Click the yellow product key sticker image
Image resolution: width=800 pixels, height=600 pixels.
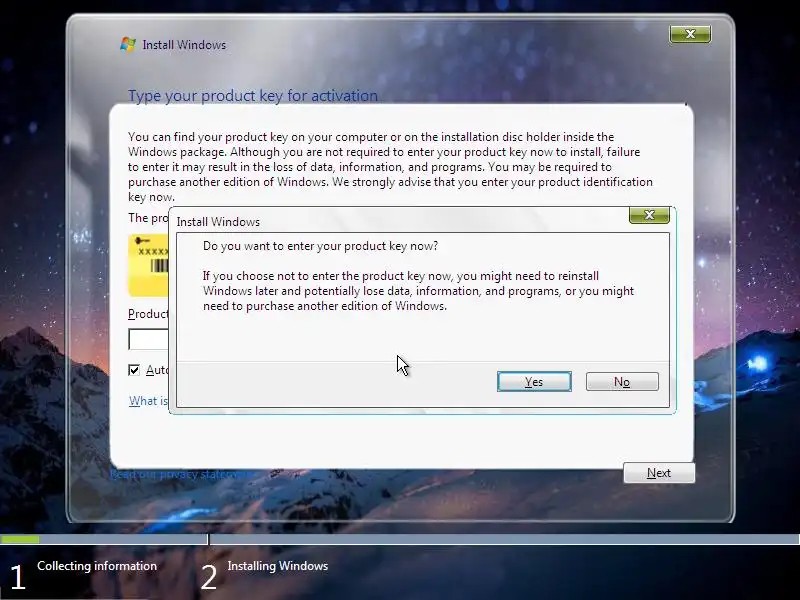[x=148, y=265]
